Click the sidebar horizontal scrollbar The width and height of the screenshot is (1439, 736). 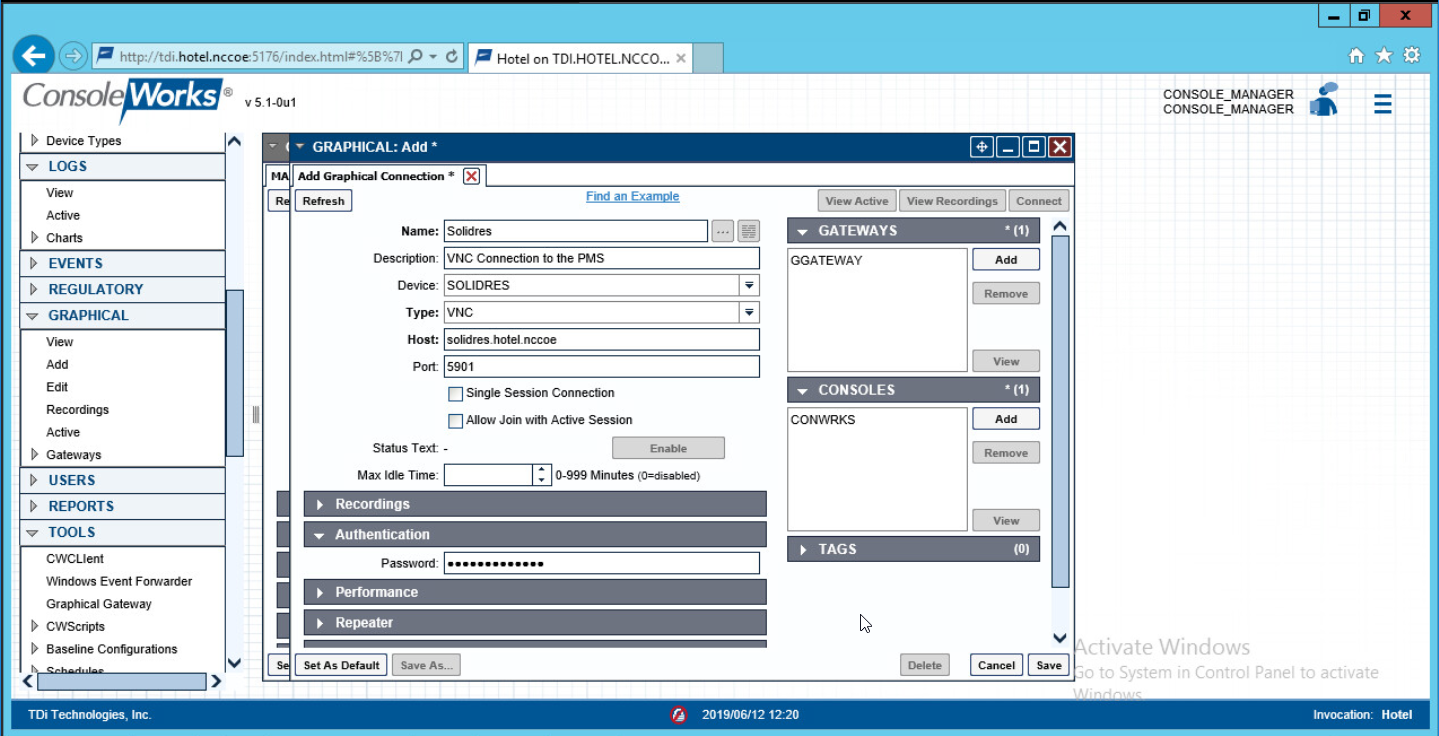[x=123, y=681]
